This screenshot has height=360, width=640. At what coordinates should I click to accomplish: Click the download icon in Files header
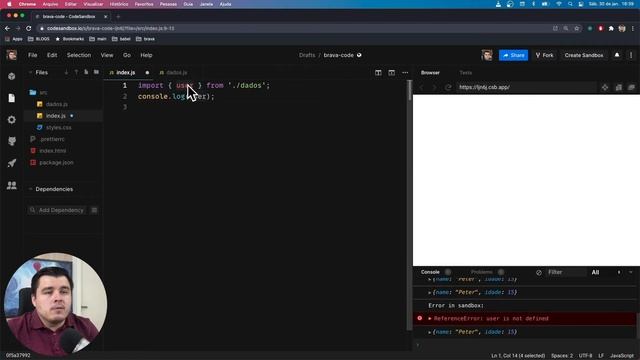pyautogui.click(x=66, y=72)
